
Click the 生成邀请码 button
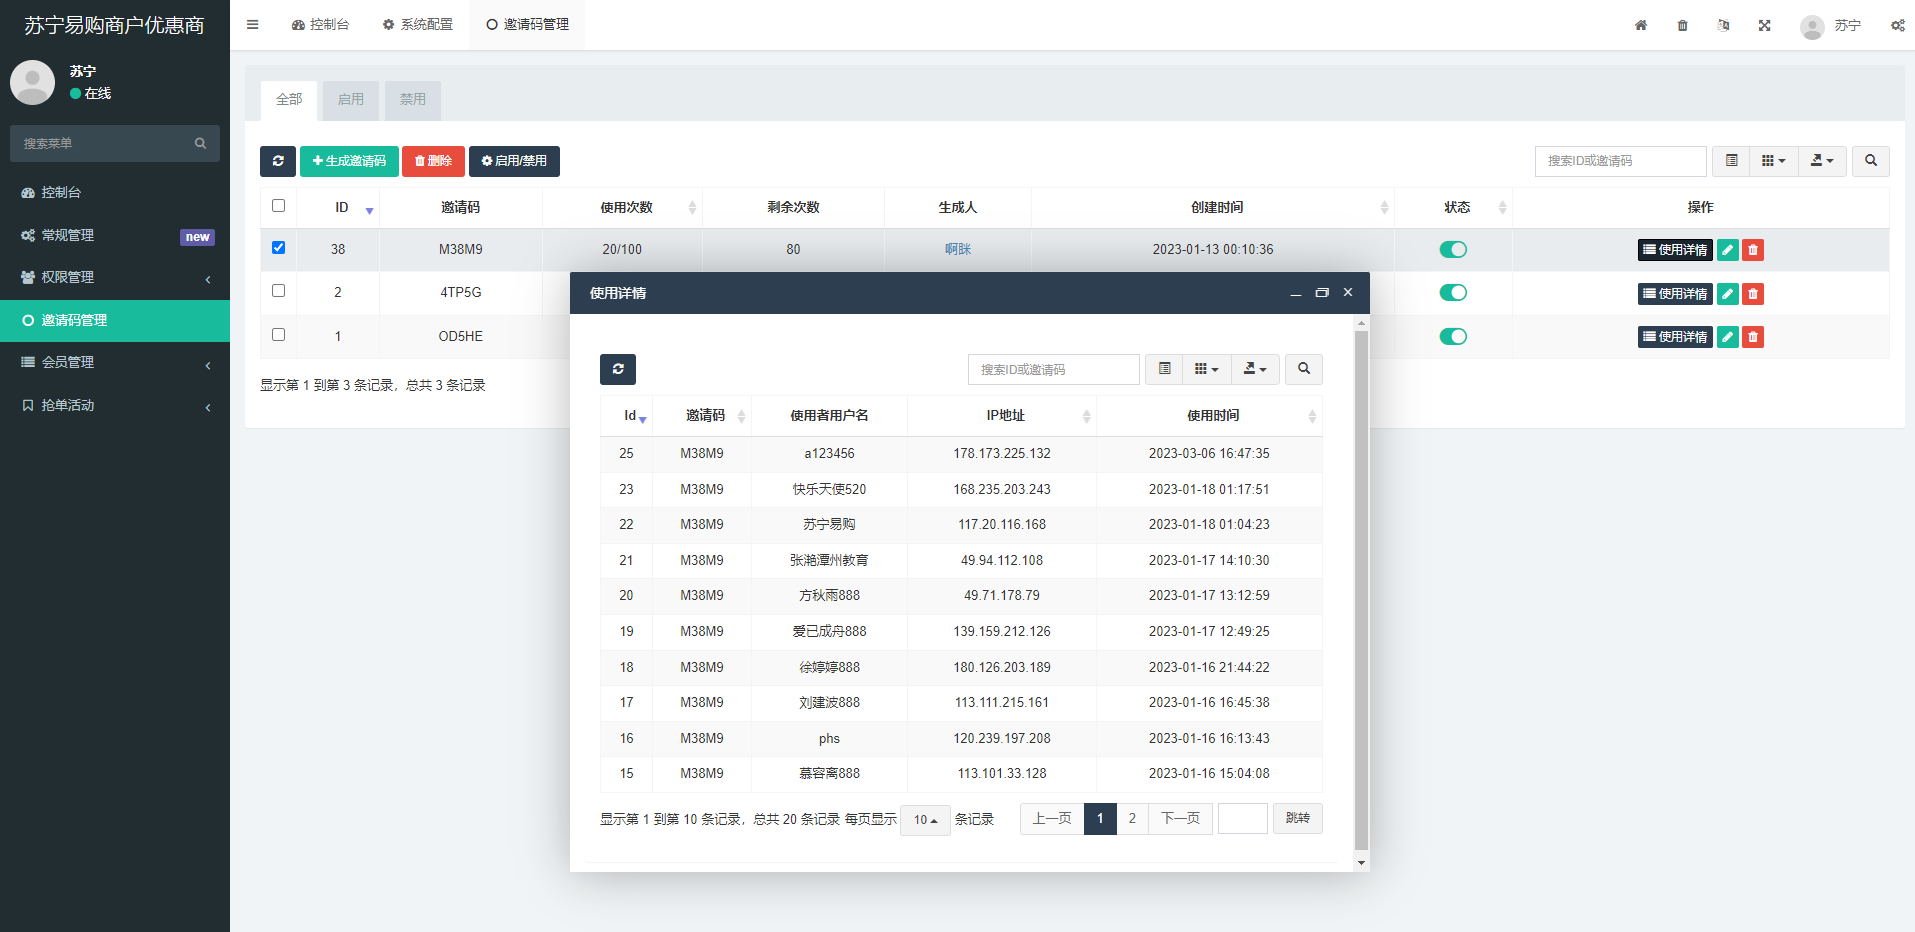[x=349, y=161]
